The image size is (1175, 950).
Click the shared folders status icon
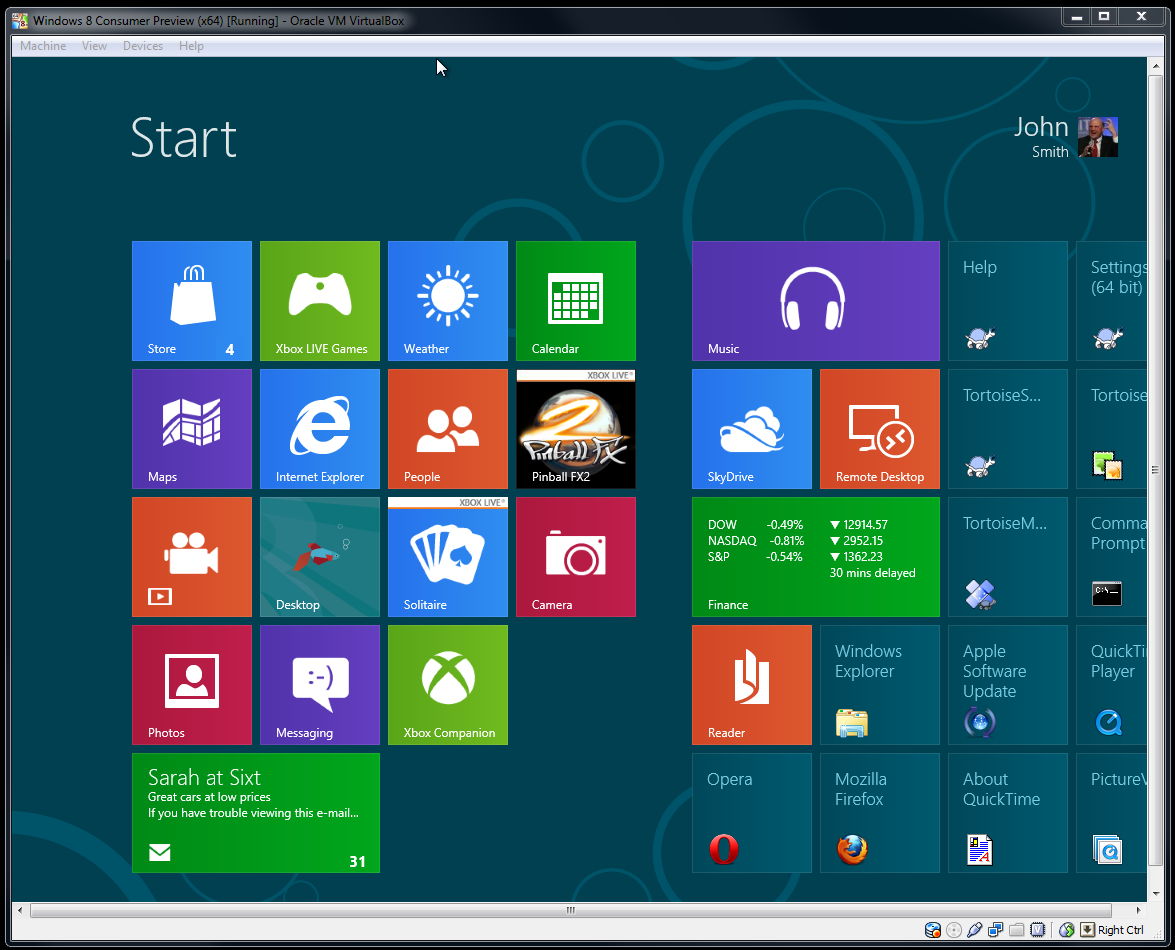1017,930
